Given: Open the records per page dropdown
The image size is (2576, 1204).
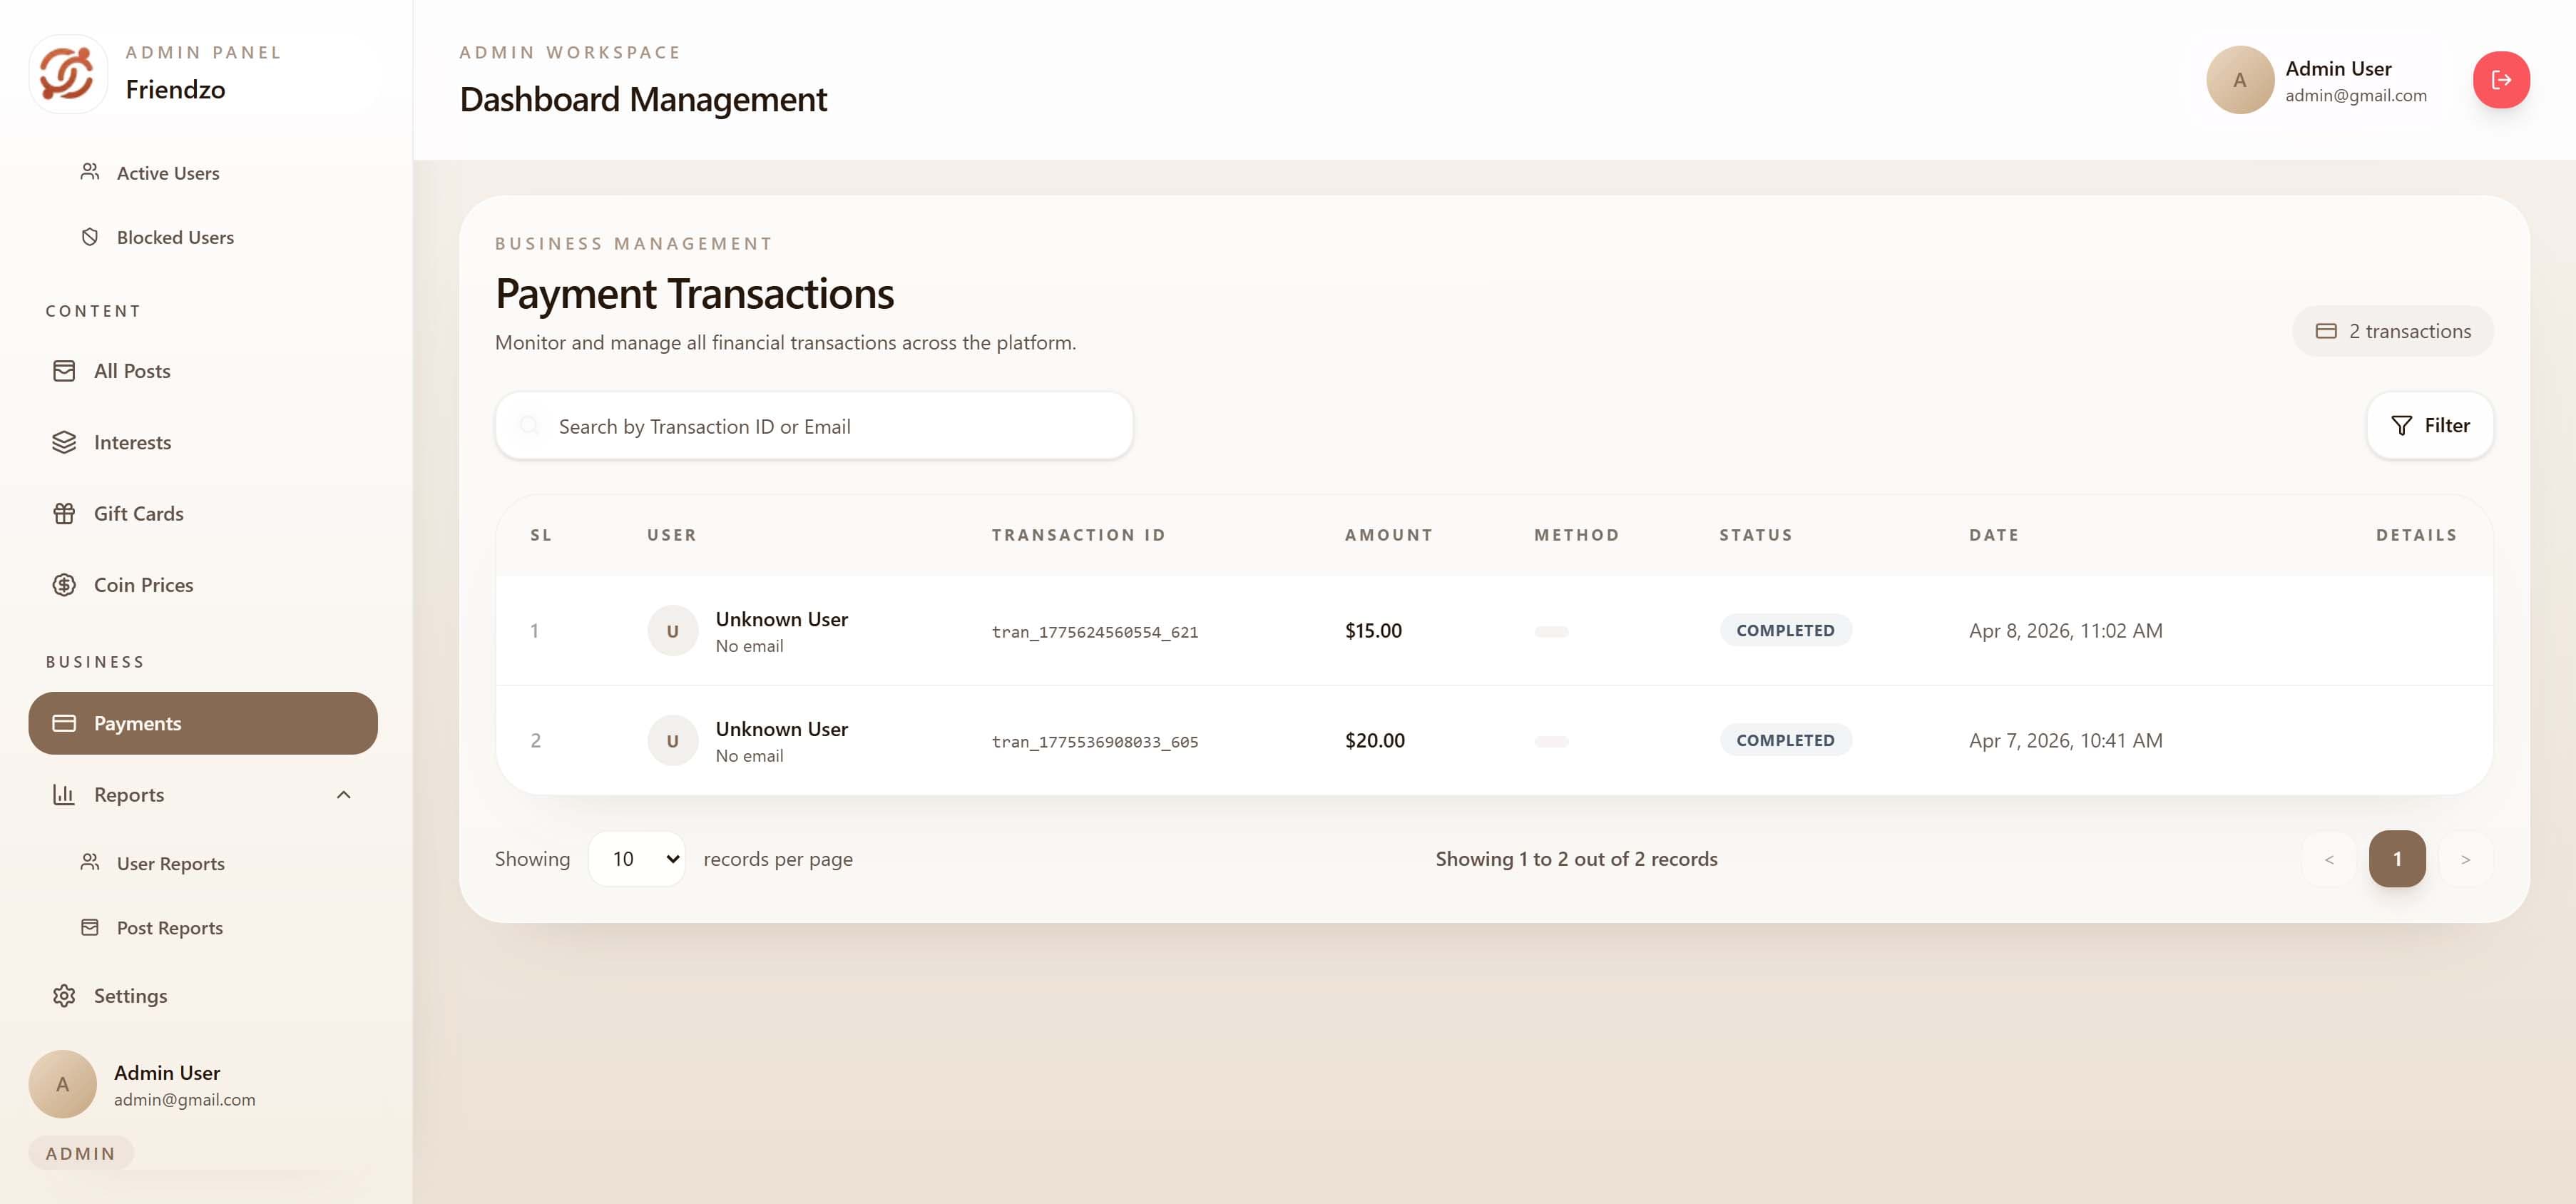Looking at the screenshot, I should coord(637,858).
